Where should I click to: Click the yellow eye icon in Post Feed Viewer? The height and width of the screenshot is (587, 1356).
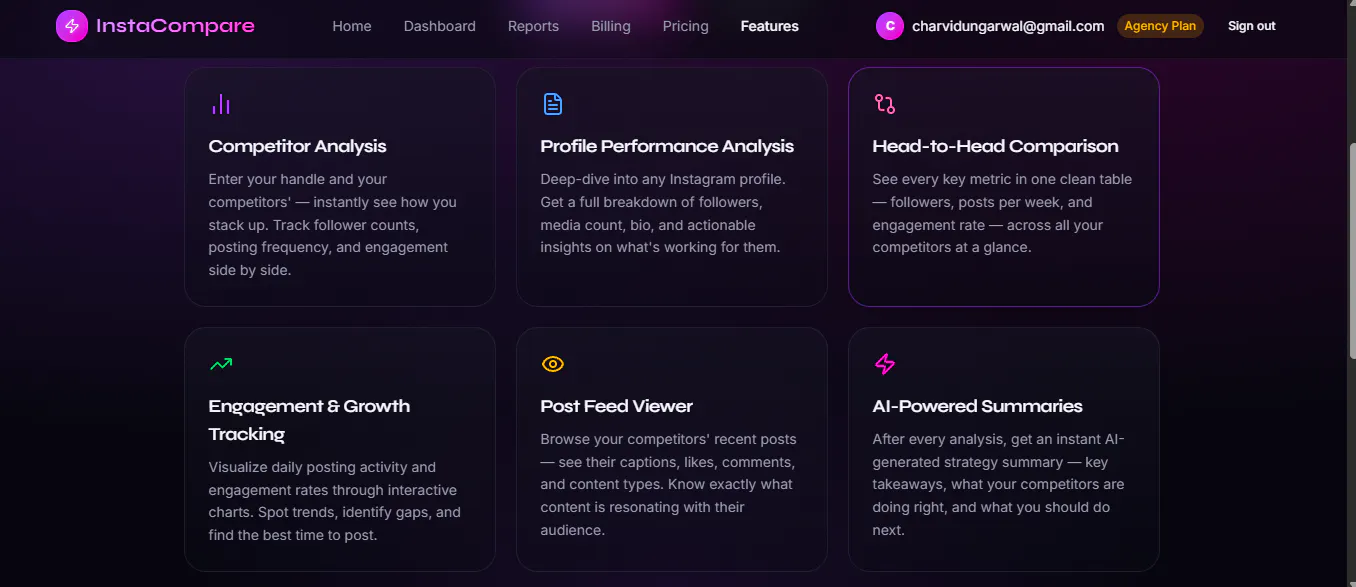tap(553, 364)
